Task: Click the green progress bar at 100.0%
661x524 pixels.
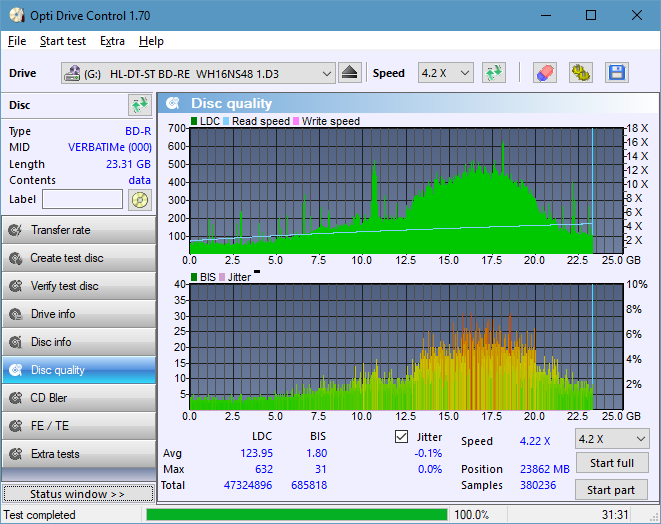Action: [297, 515]
